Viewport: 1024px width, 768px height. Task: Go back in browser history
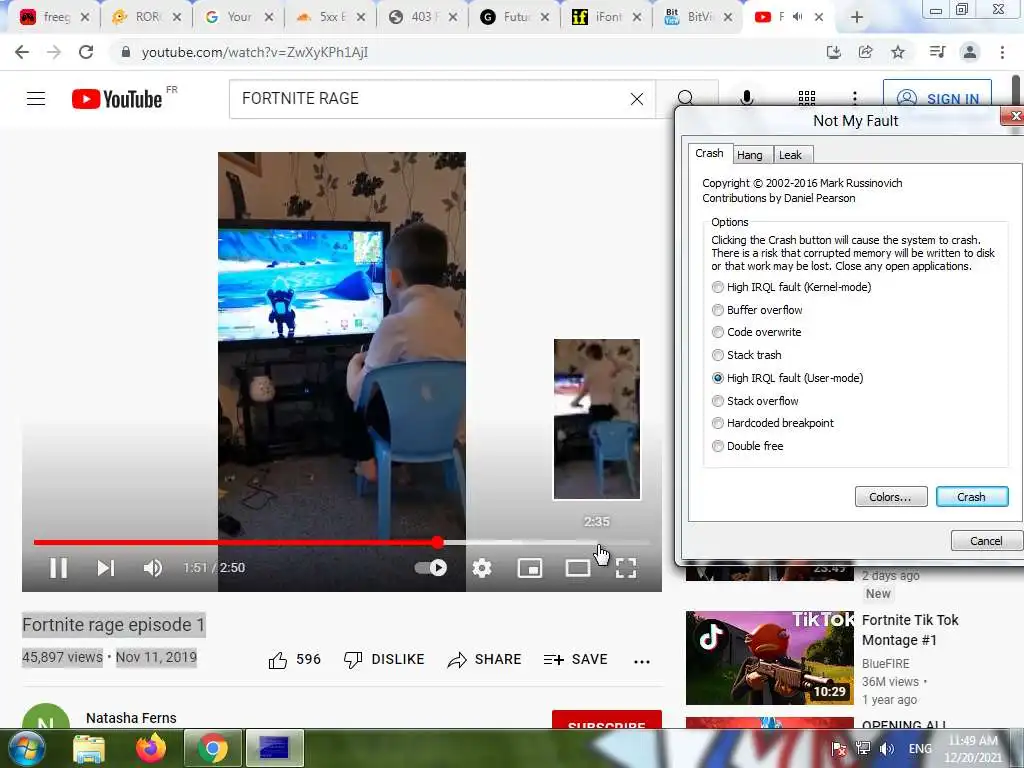point(22,52)
